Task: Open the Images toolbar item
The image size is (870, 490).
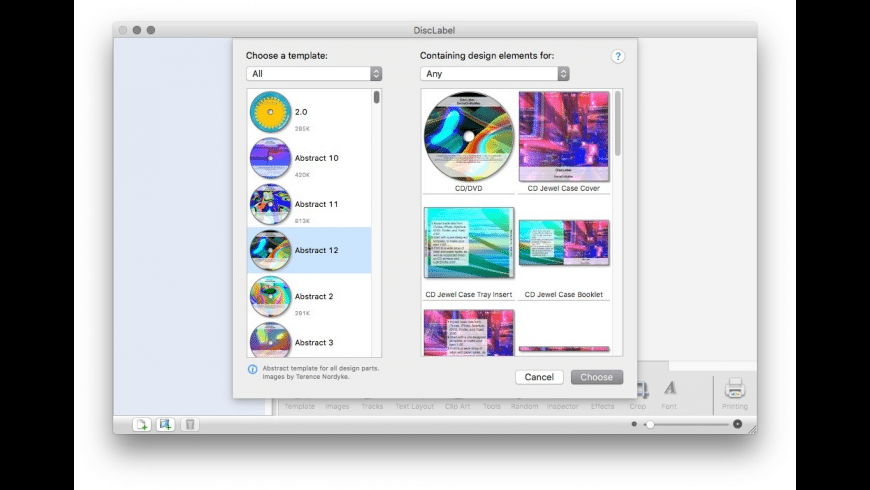Action: pos(337,406)
